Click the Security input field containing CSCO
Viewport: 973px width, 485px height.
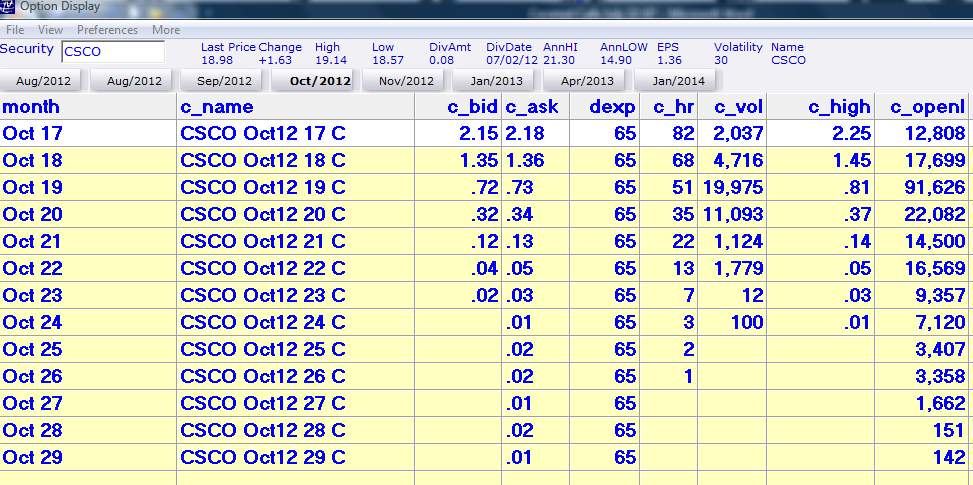pos(113,51)
